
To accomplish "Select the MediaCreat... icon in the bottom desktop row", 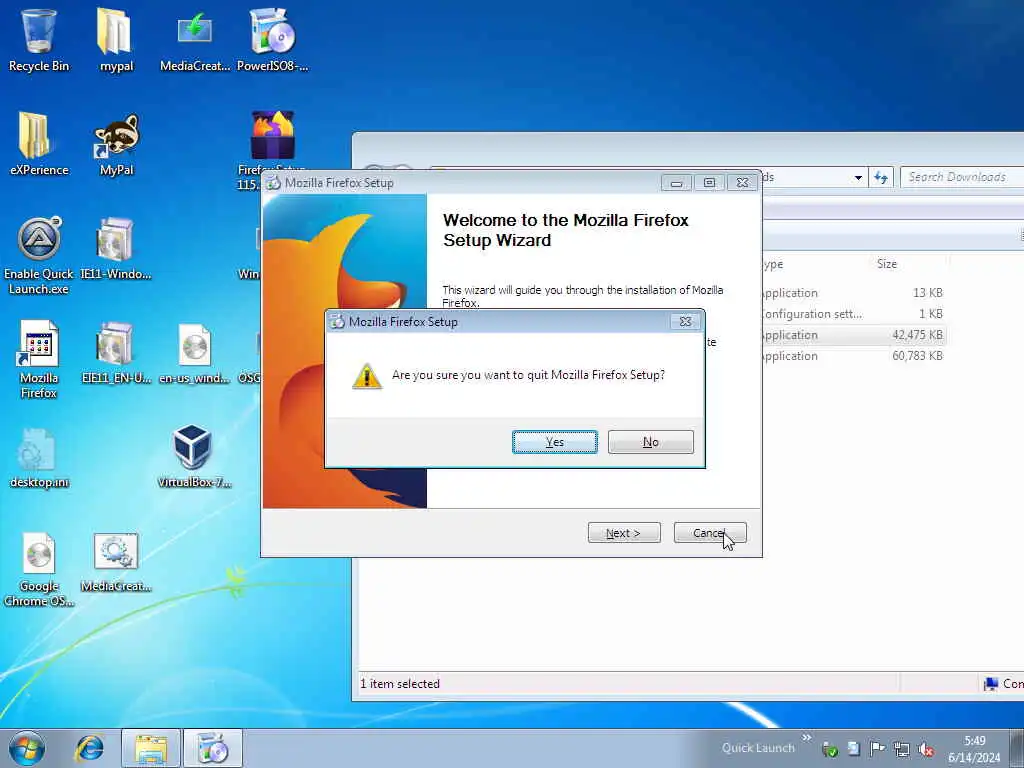I will (x=116, y=562).
